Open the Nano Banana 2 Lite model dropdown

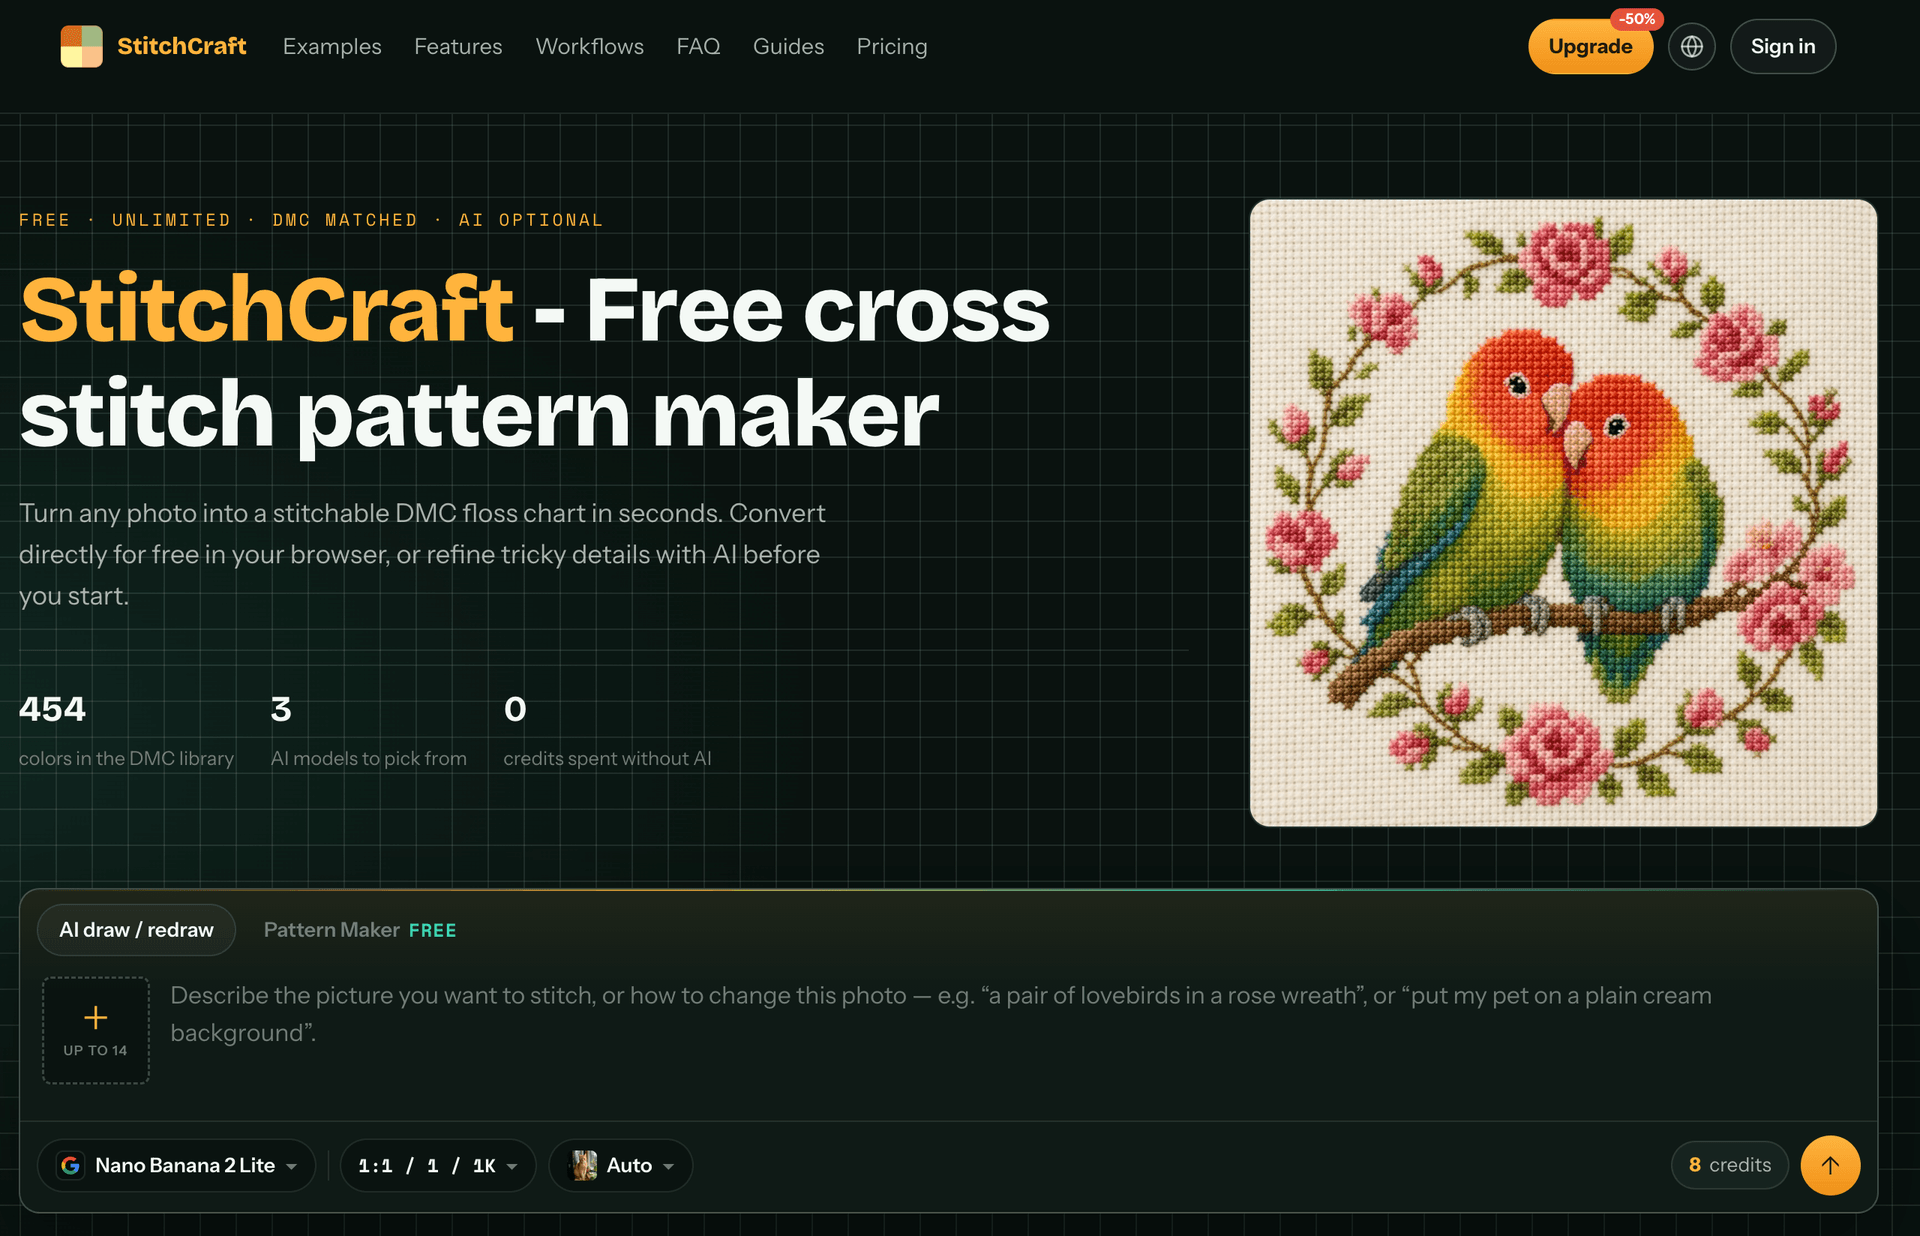pos(176,1165)
